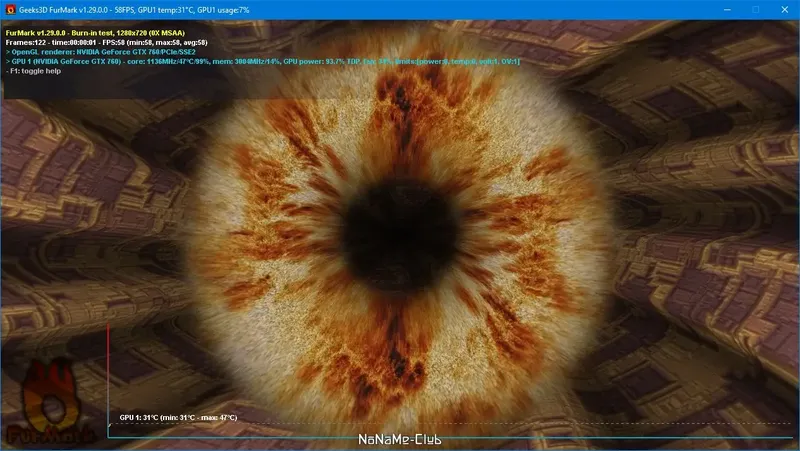
Task: Click the FurMark app icon in title bar
Action: point(10,10)
